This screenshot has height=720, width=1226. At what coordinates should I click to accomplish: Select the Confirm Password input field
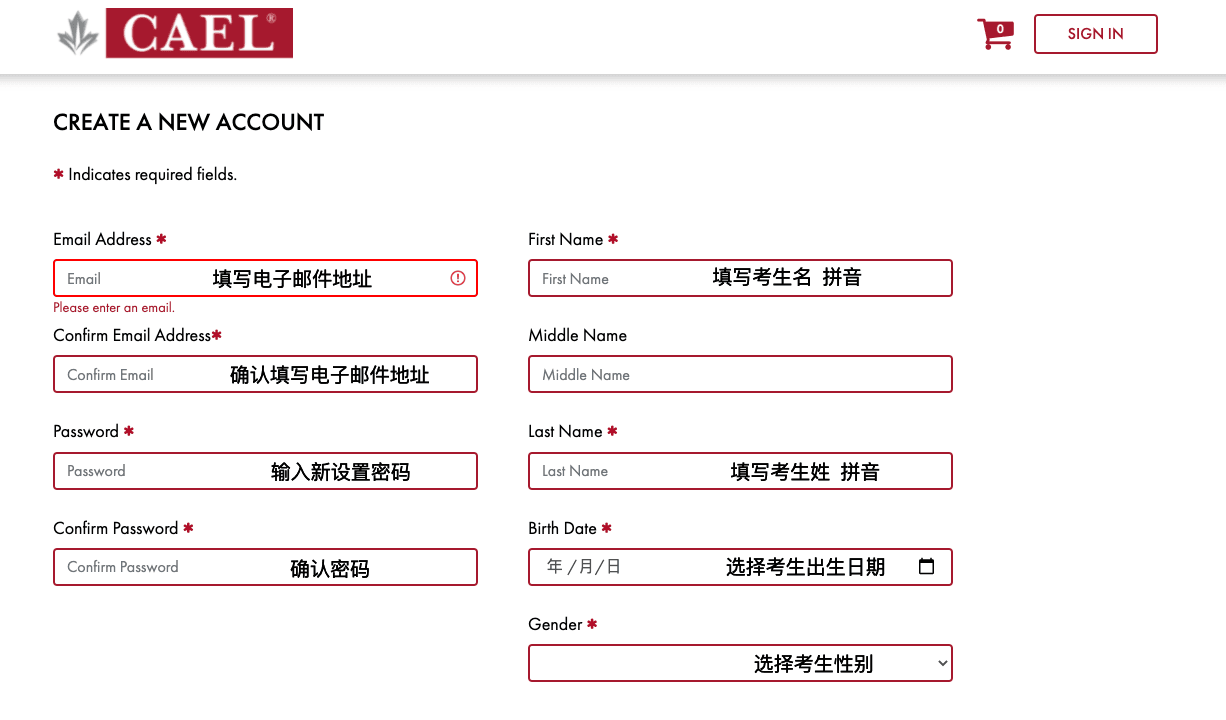coord(265,567)
